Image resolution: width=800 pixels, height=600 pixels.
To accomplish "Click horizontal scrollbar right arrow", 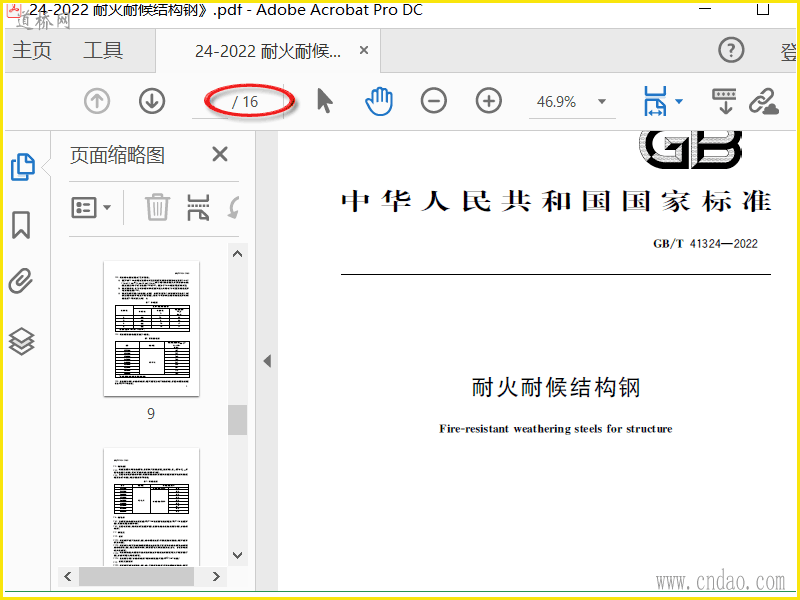I will click(x=216, y=577).
